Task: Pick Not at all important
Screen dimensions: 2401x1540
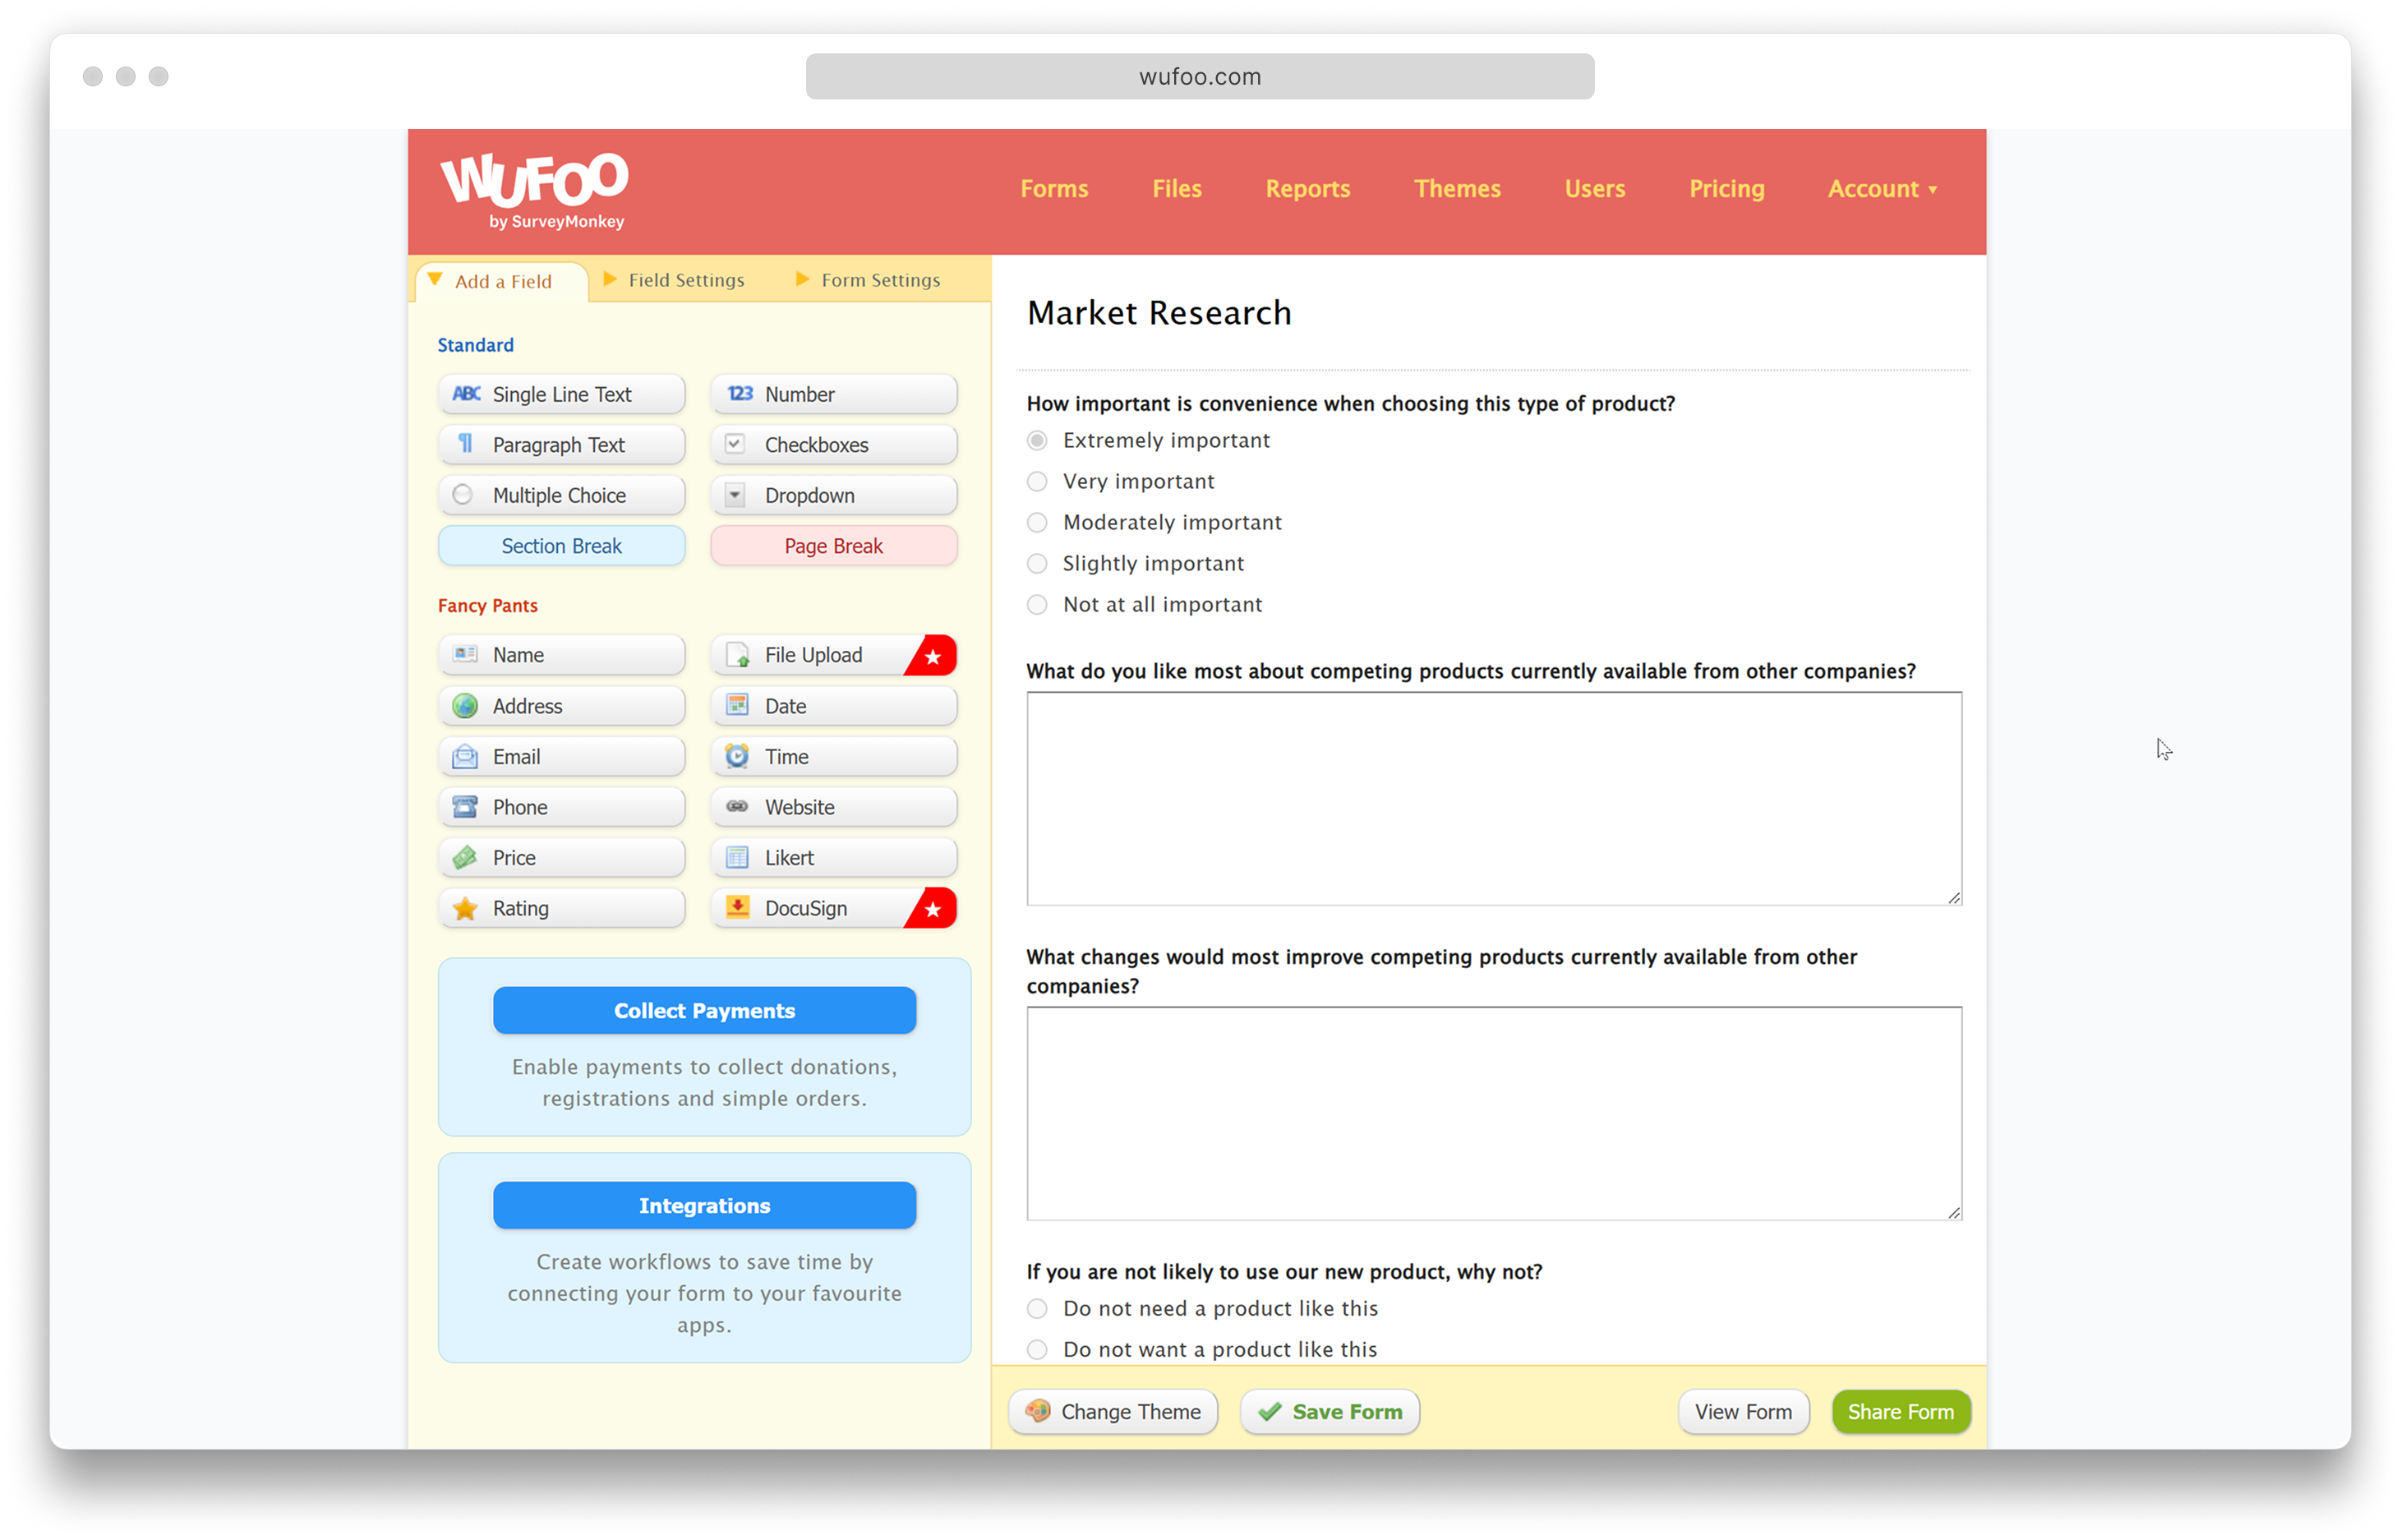Action: 1037,605
